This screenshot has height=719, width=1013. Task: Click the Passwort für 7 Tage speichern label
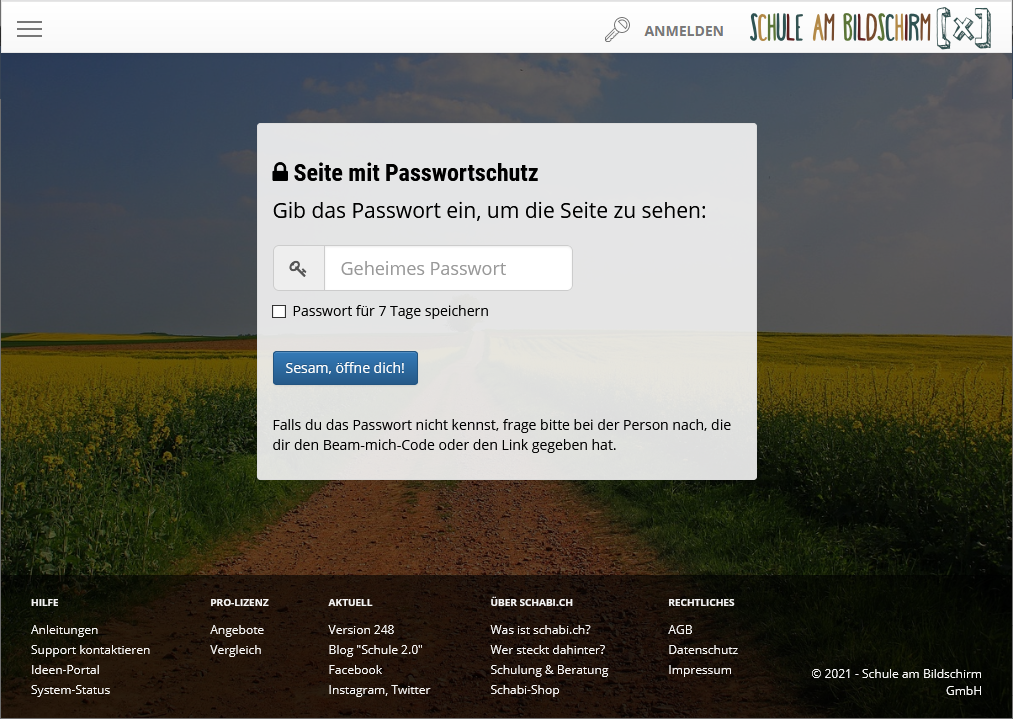point(390,311)
